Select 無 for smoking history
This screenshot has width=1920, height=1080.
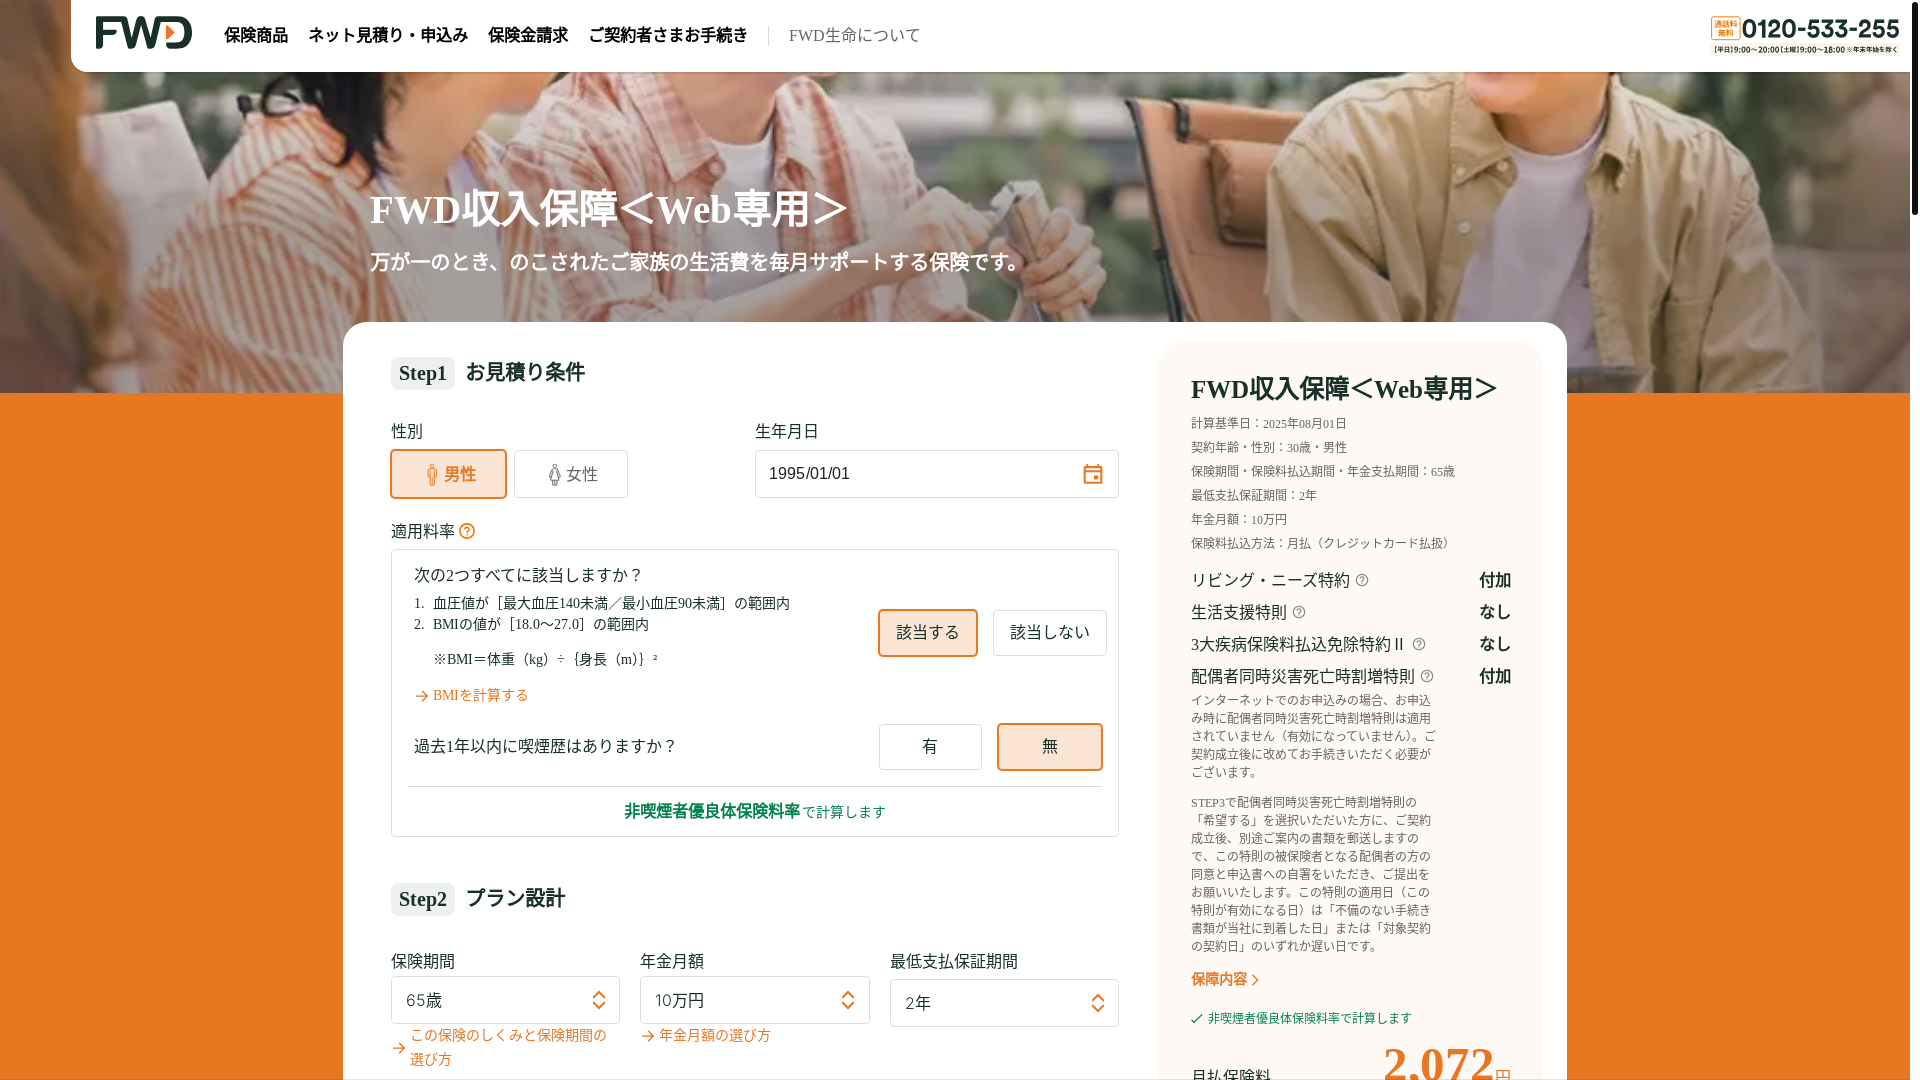pos(1050,747)
